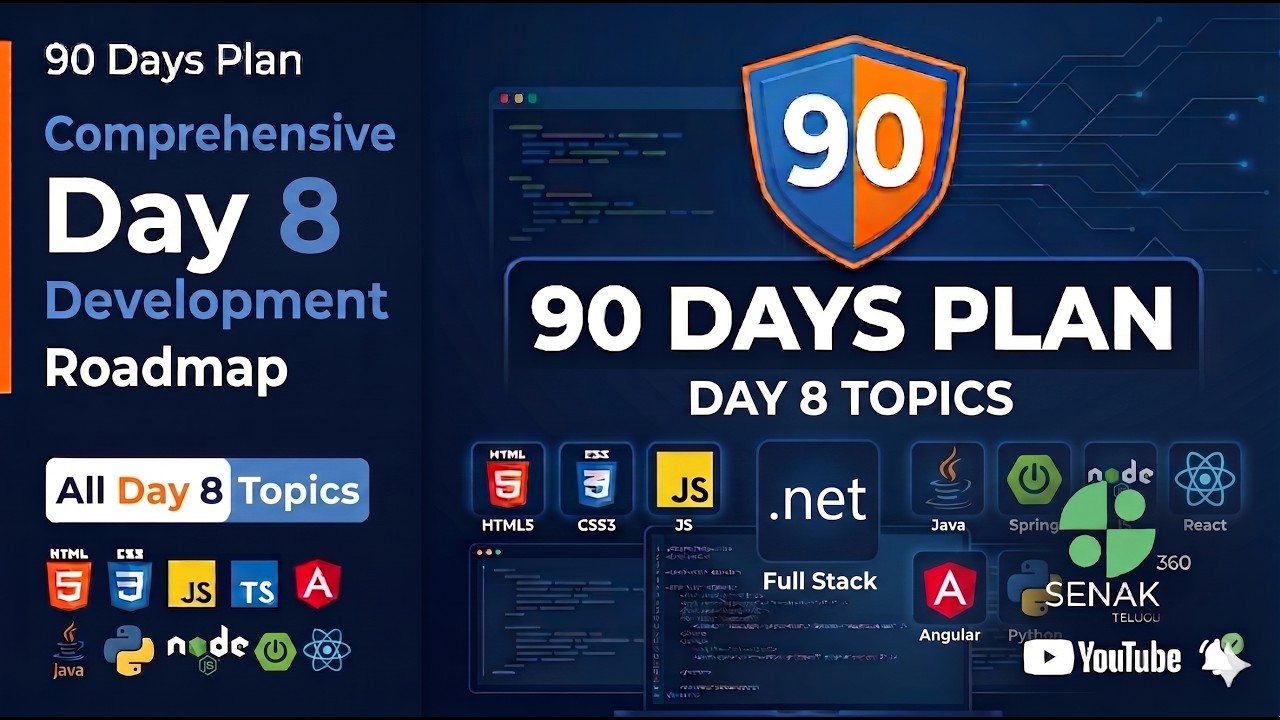This screenshot has width=1280, height=720.
Task: Click the CSS3 shield below All Day 8 Topics
Action: 130,579
